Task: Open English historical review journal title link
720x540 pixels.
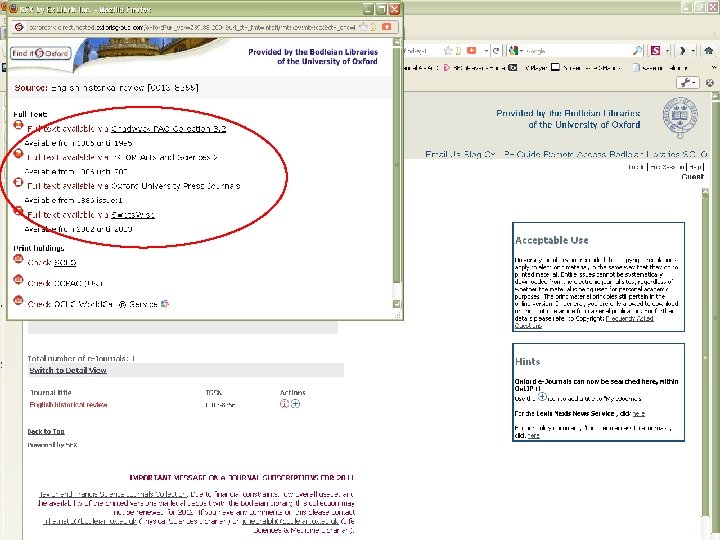Action: 68,405
